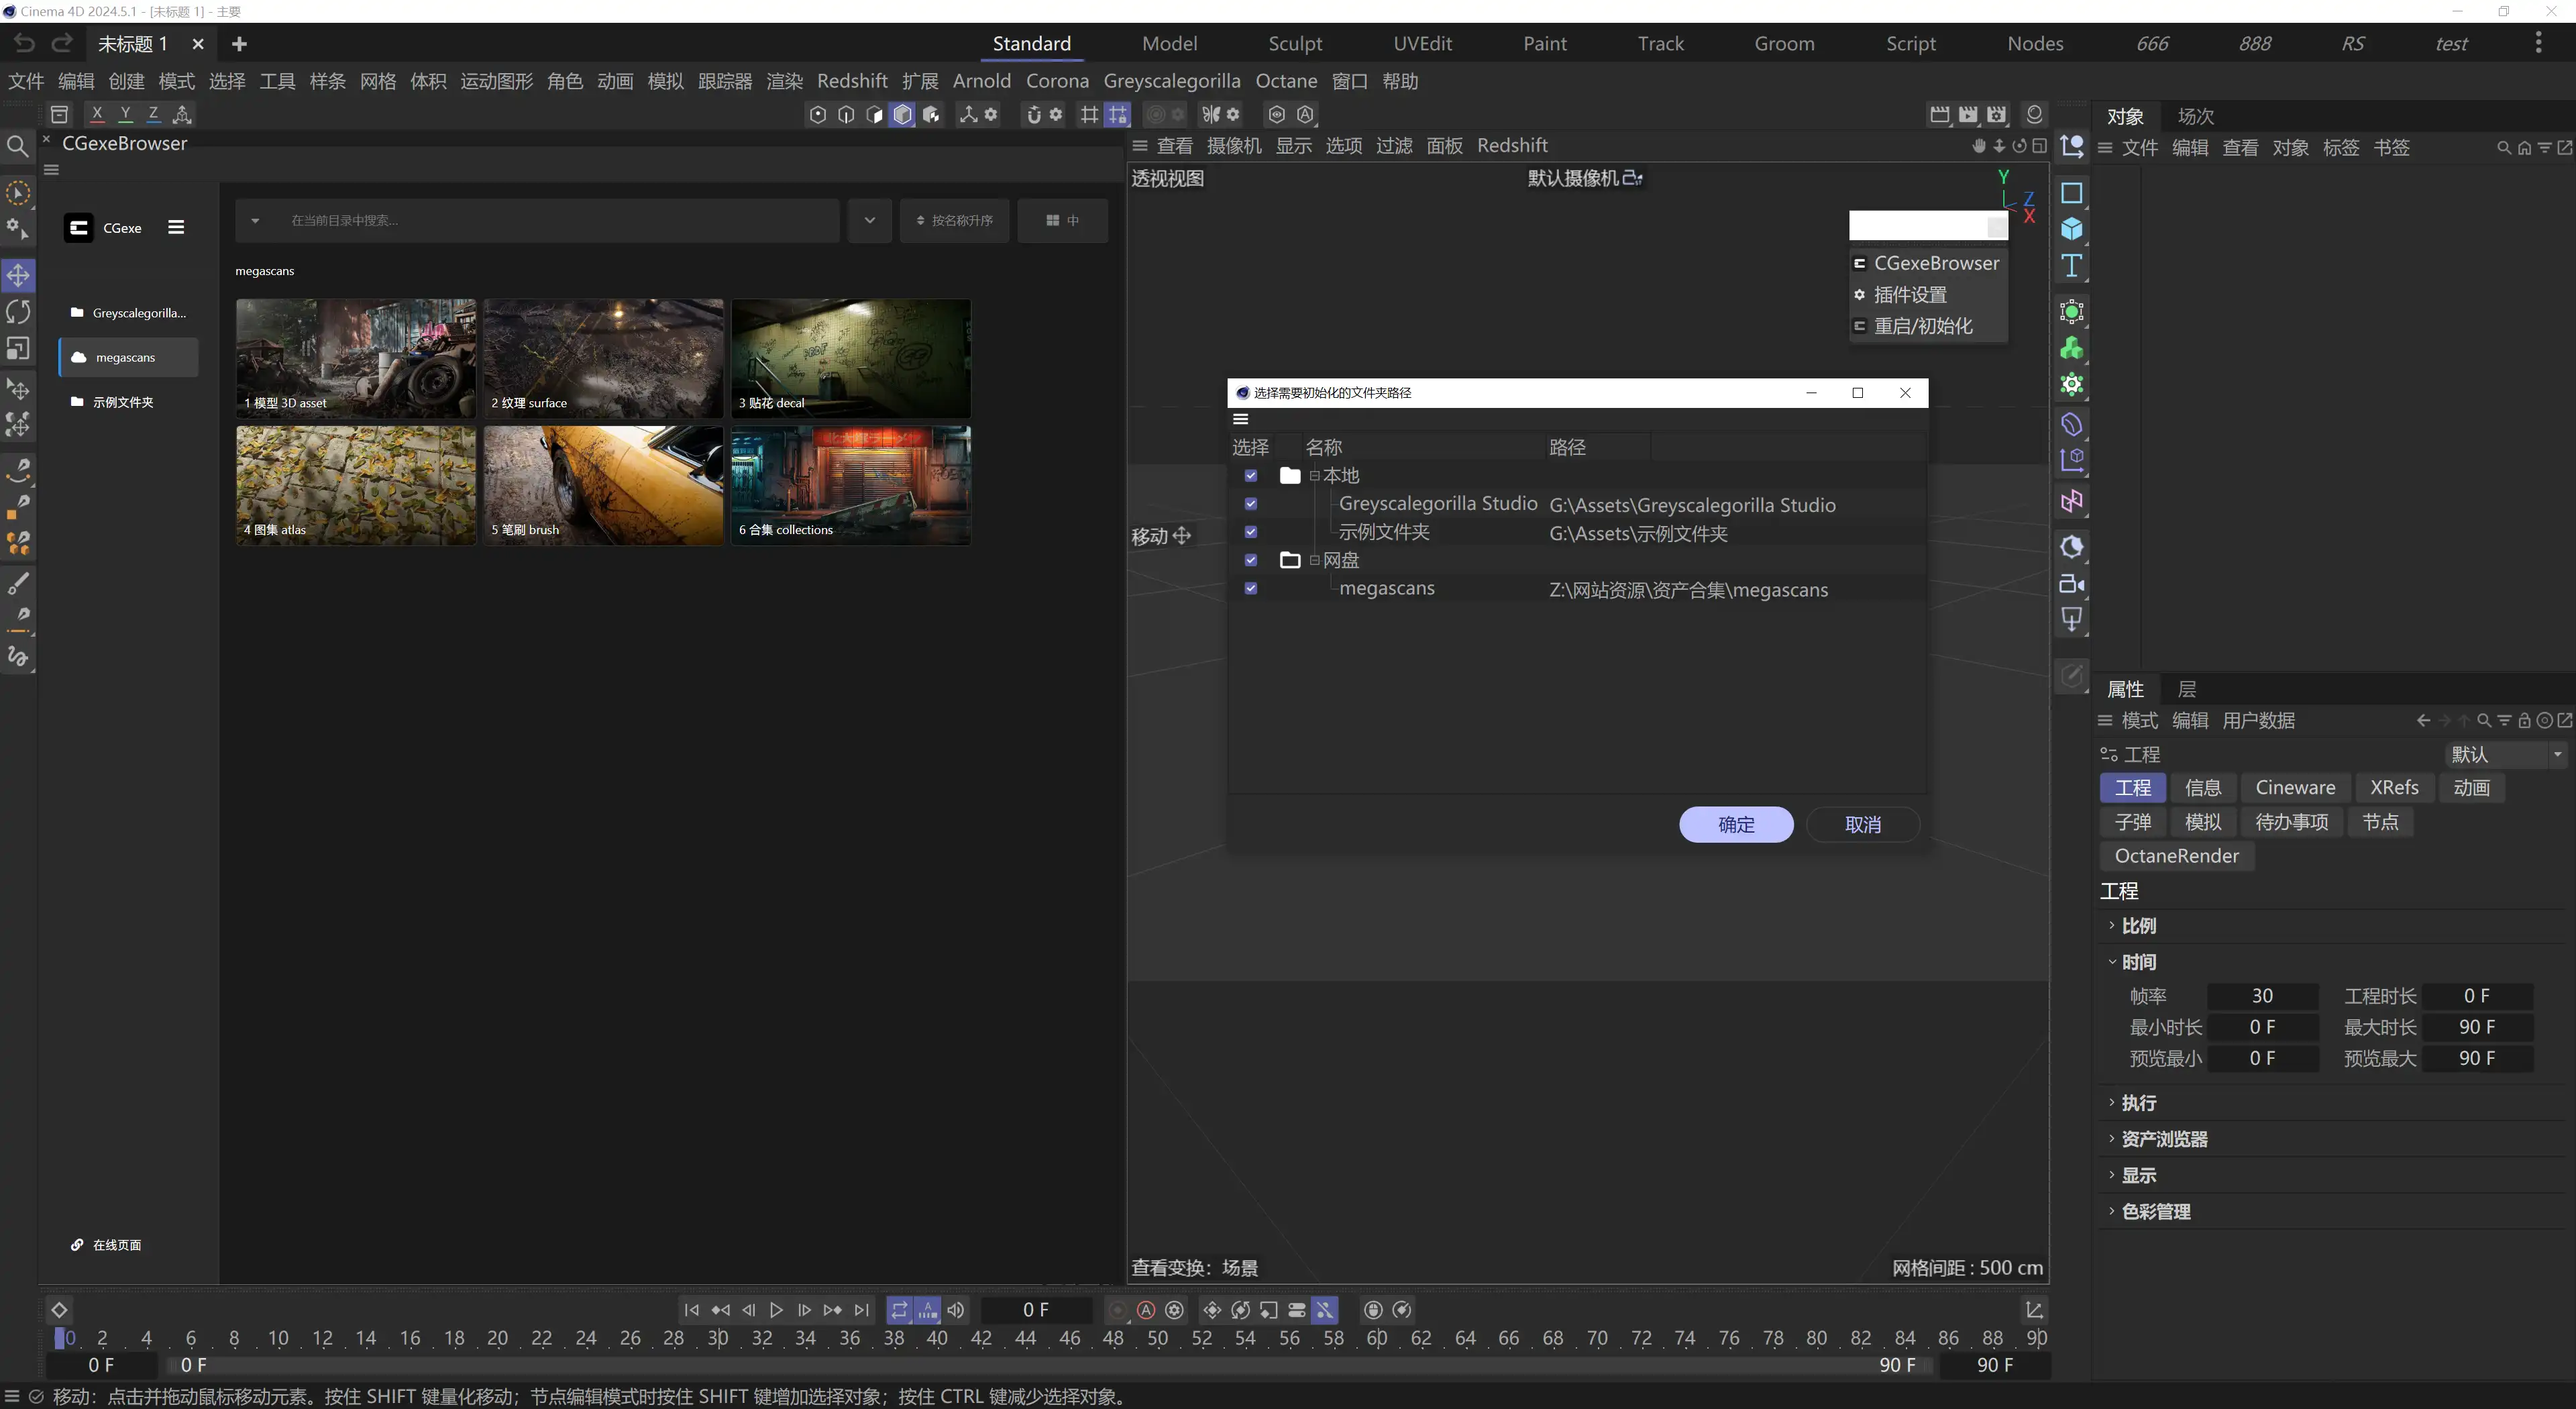Screen dimensions: 2576x1409
Task: Switch to the 场次 tab
Action: [2195, 116]
